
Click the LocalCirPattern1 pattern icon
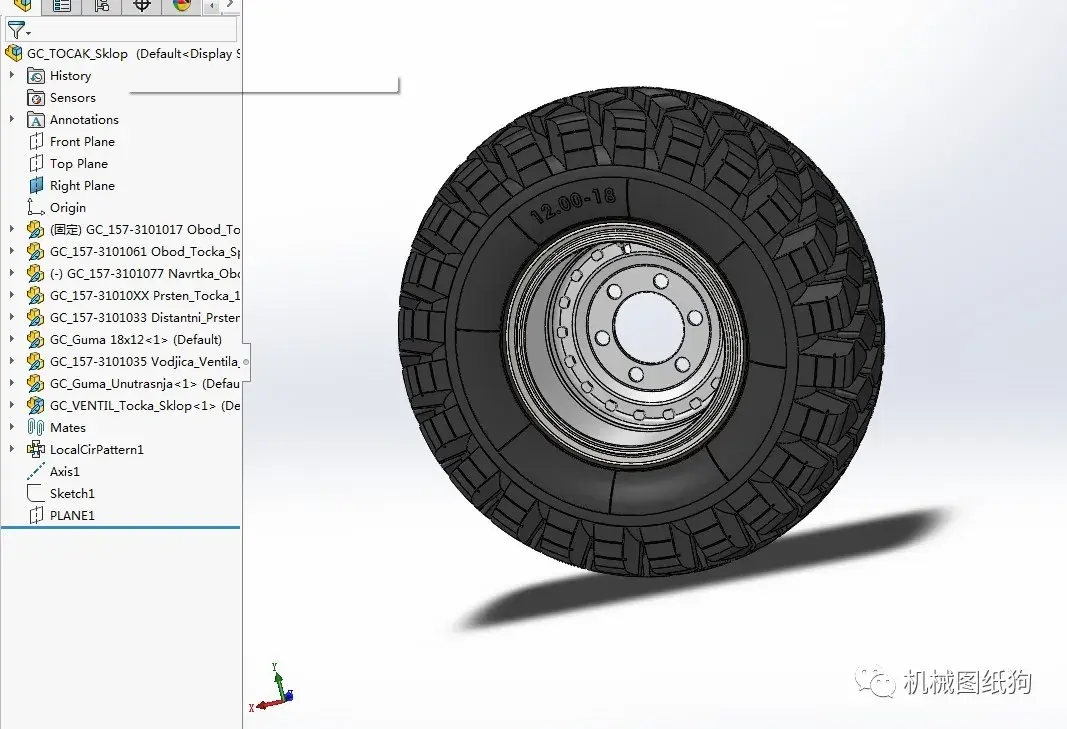pyautogui.click(x=35, y=449)
